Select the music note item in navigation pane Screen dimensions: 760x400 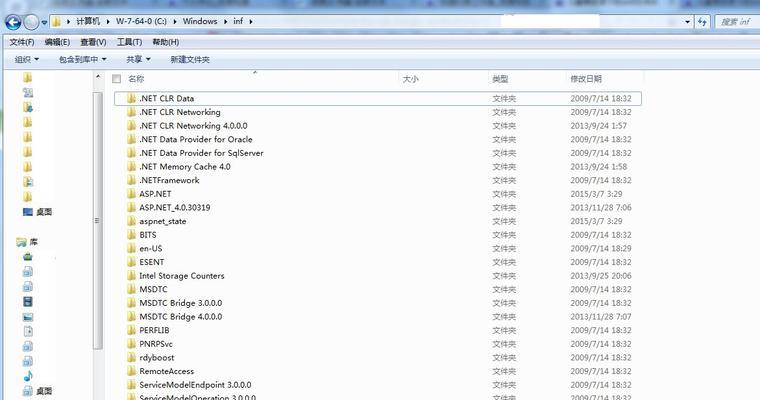click(28, 376)
